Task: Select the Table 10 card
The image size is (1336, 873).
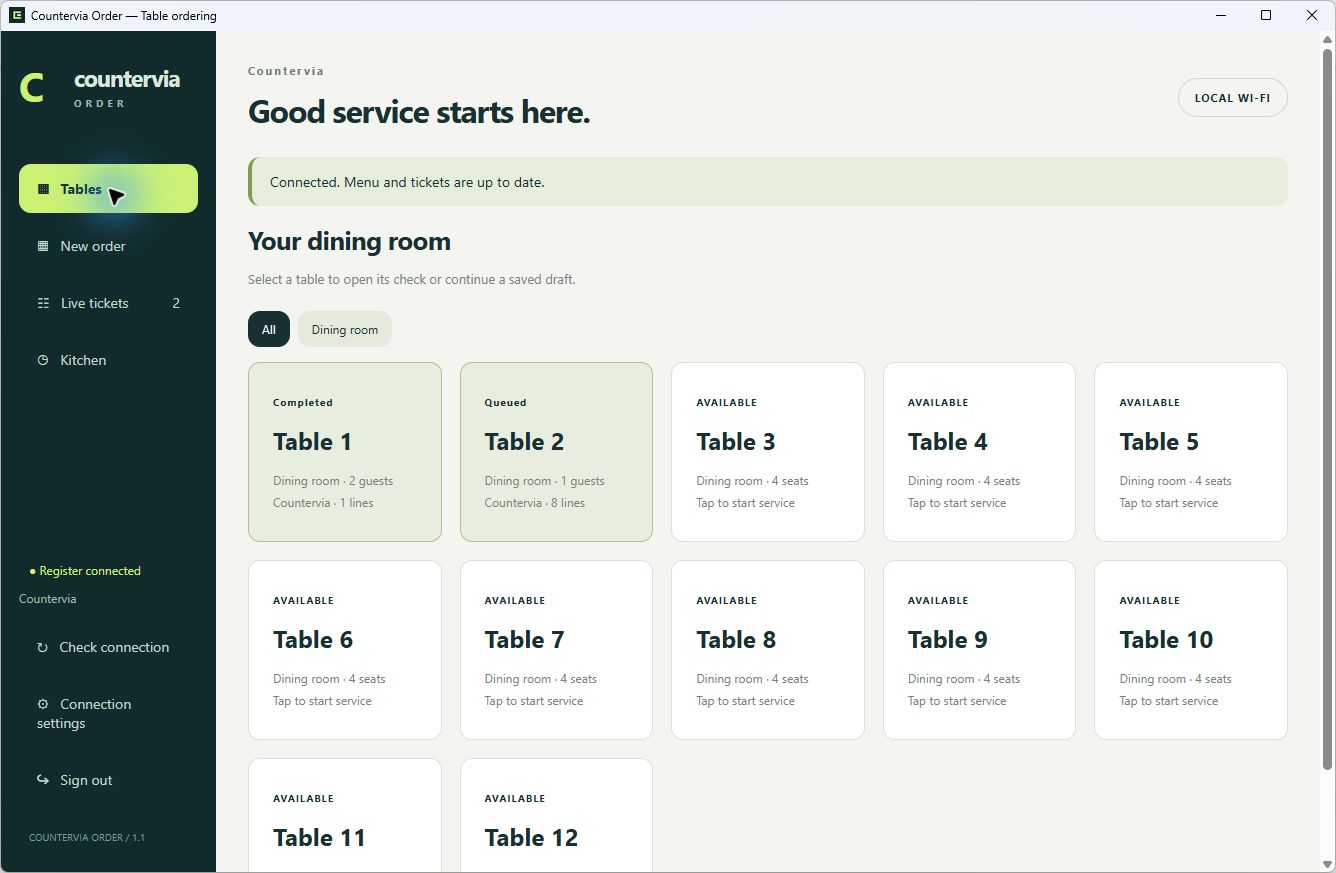Action: point(1191,650)
